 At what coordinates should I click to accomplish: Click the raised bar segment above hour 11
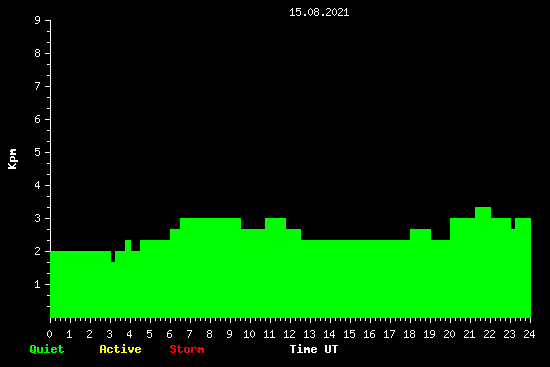pyautogui.click(x=275, y=223)
